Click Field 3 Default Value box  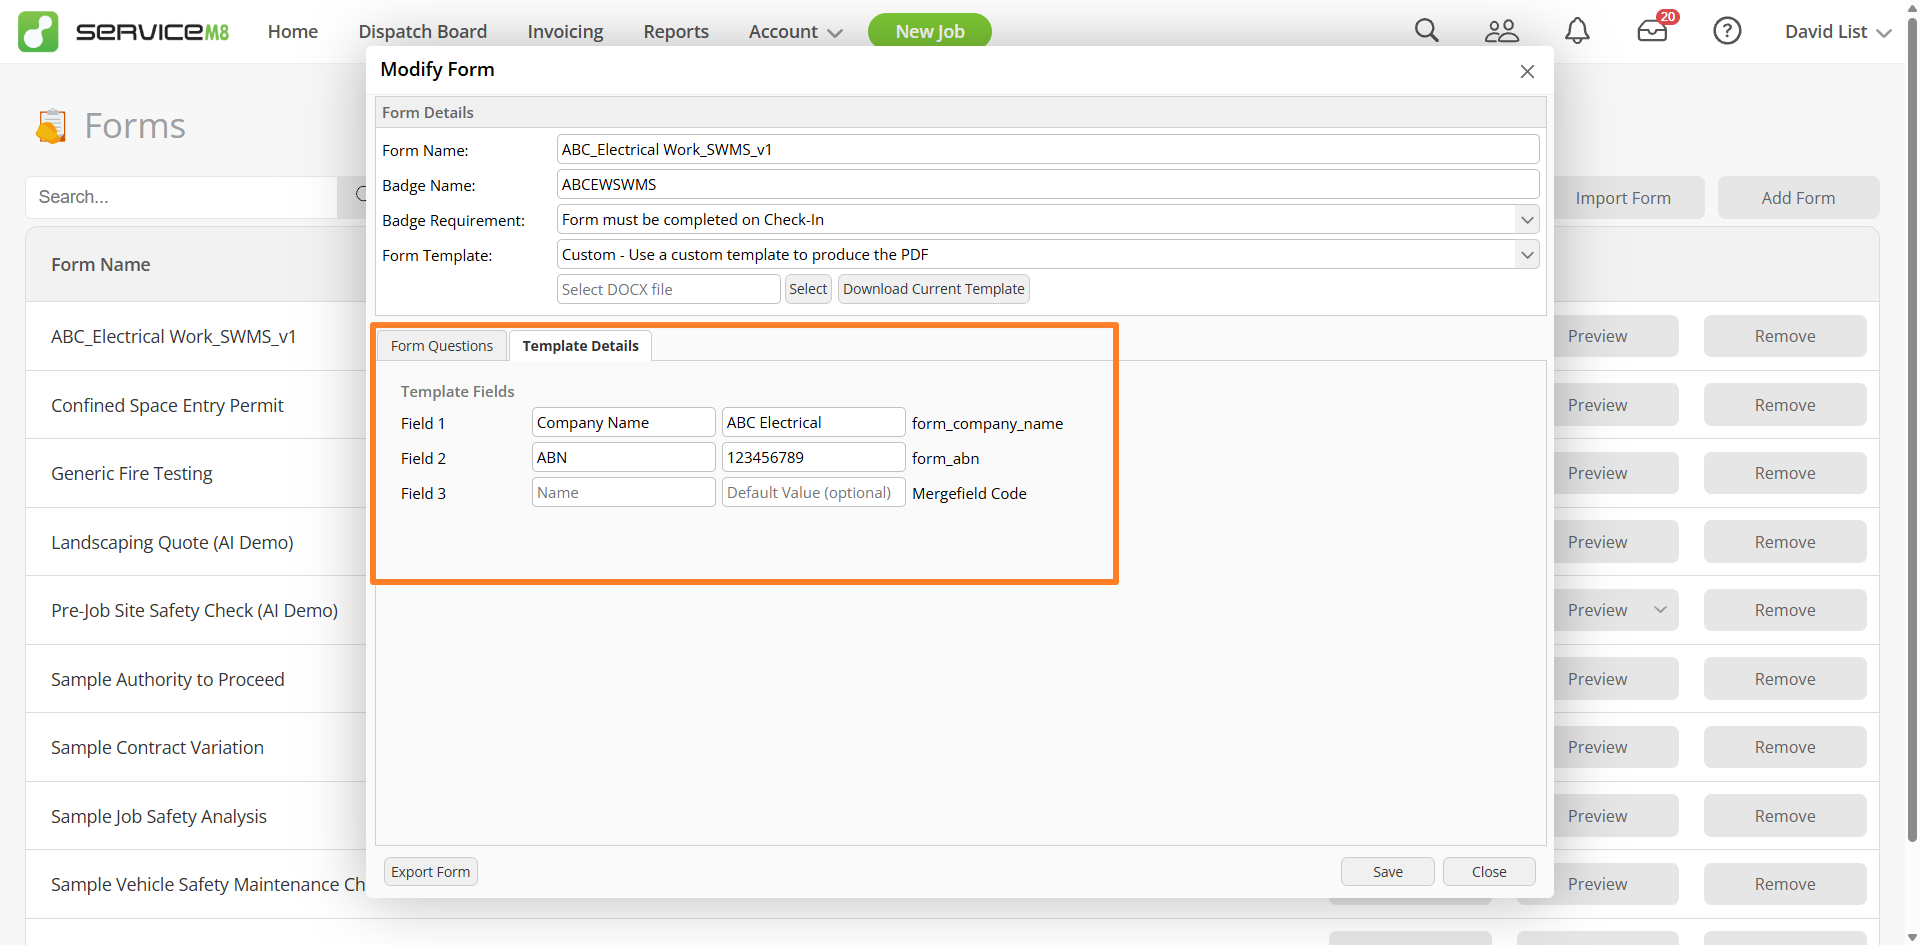tap(814, 493)
